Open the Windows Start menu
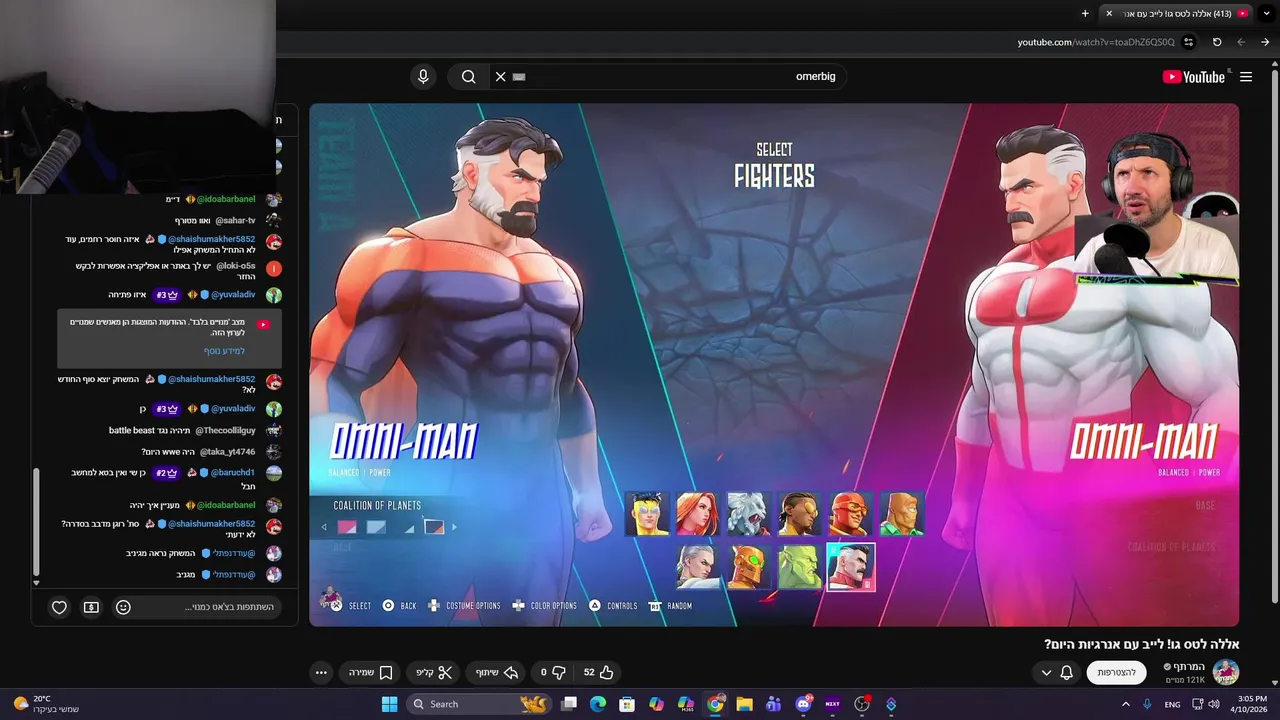1280x720 pixels. coord(390,704)
